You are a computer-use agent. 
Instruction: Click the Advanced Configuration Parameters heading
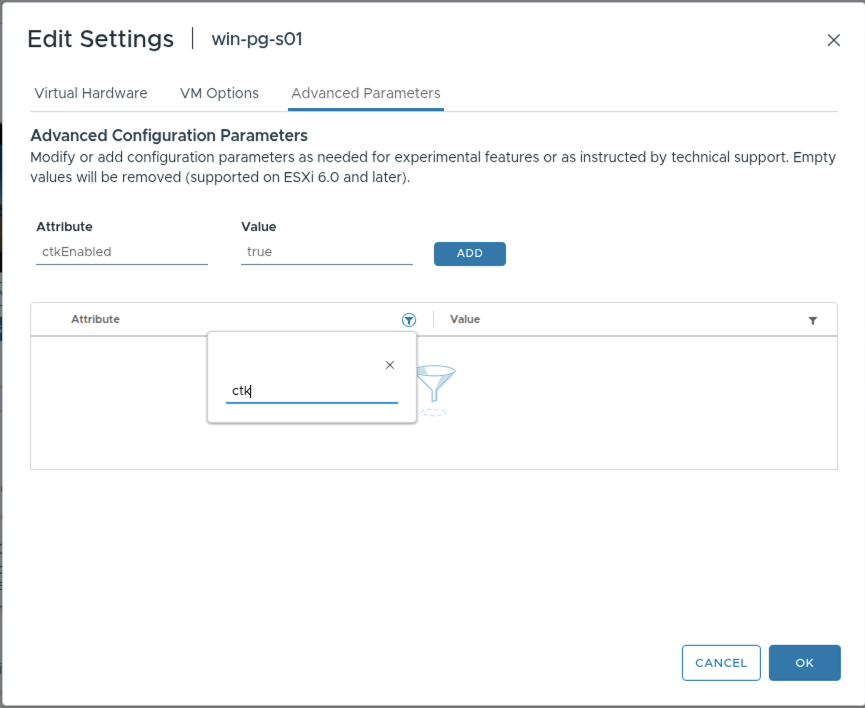(169, 135)
